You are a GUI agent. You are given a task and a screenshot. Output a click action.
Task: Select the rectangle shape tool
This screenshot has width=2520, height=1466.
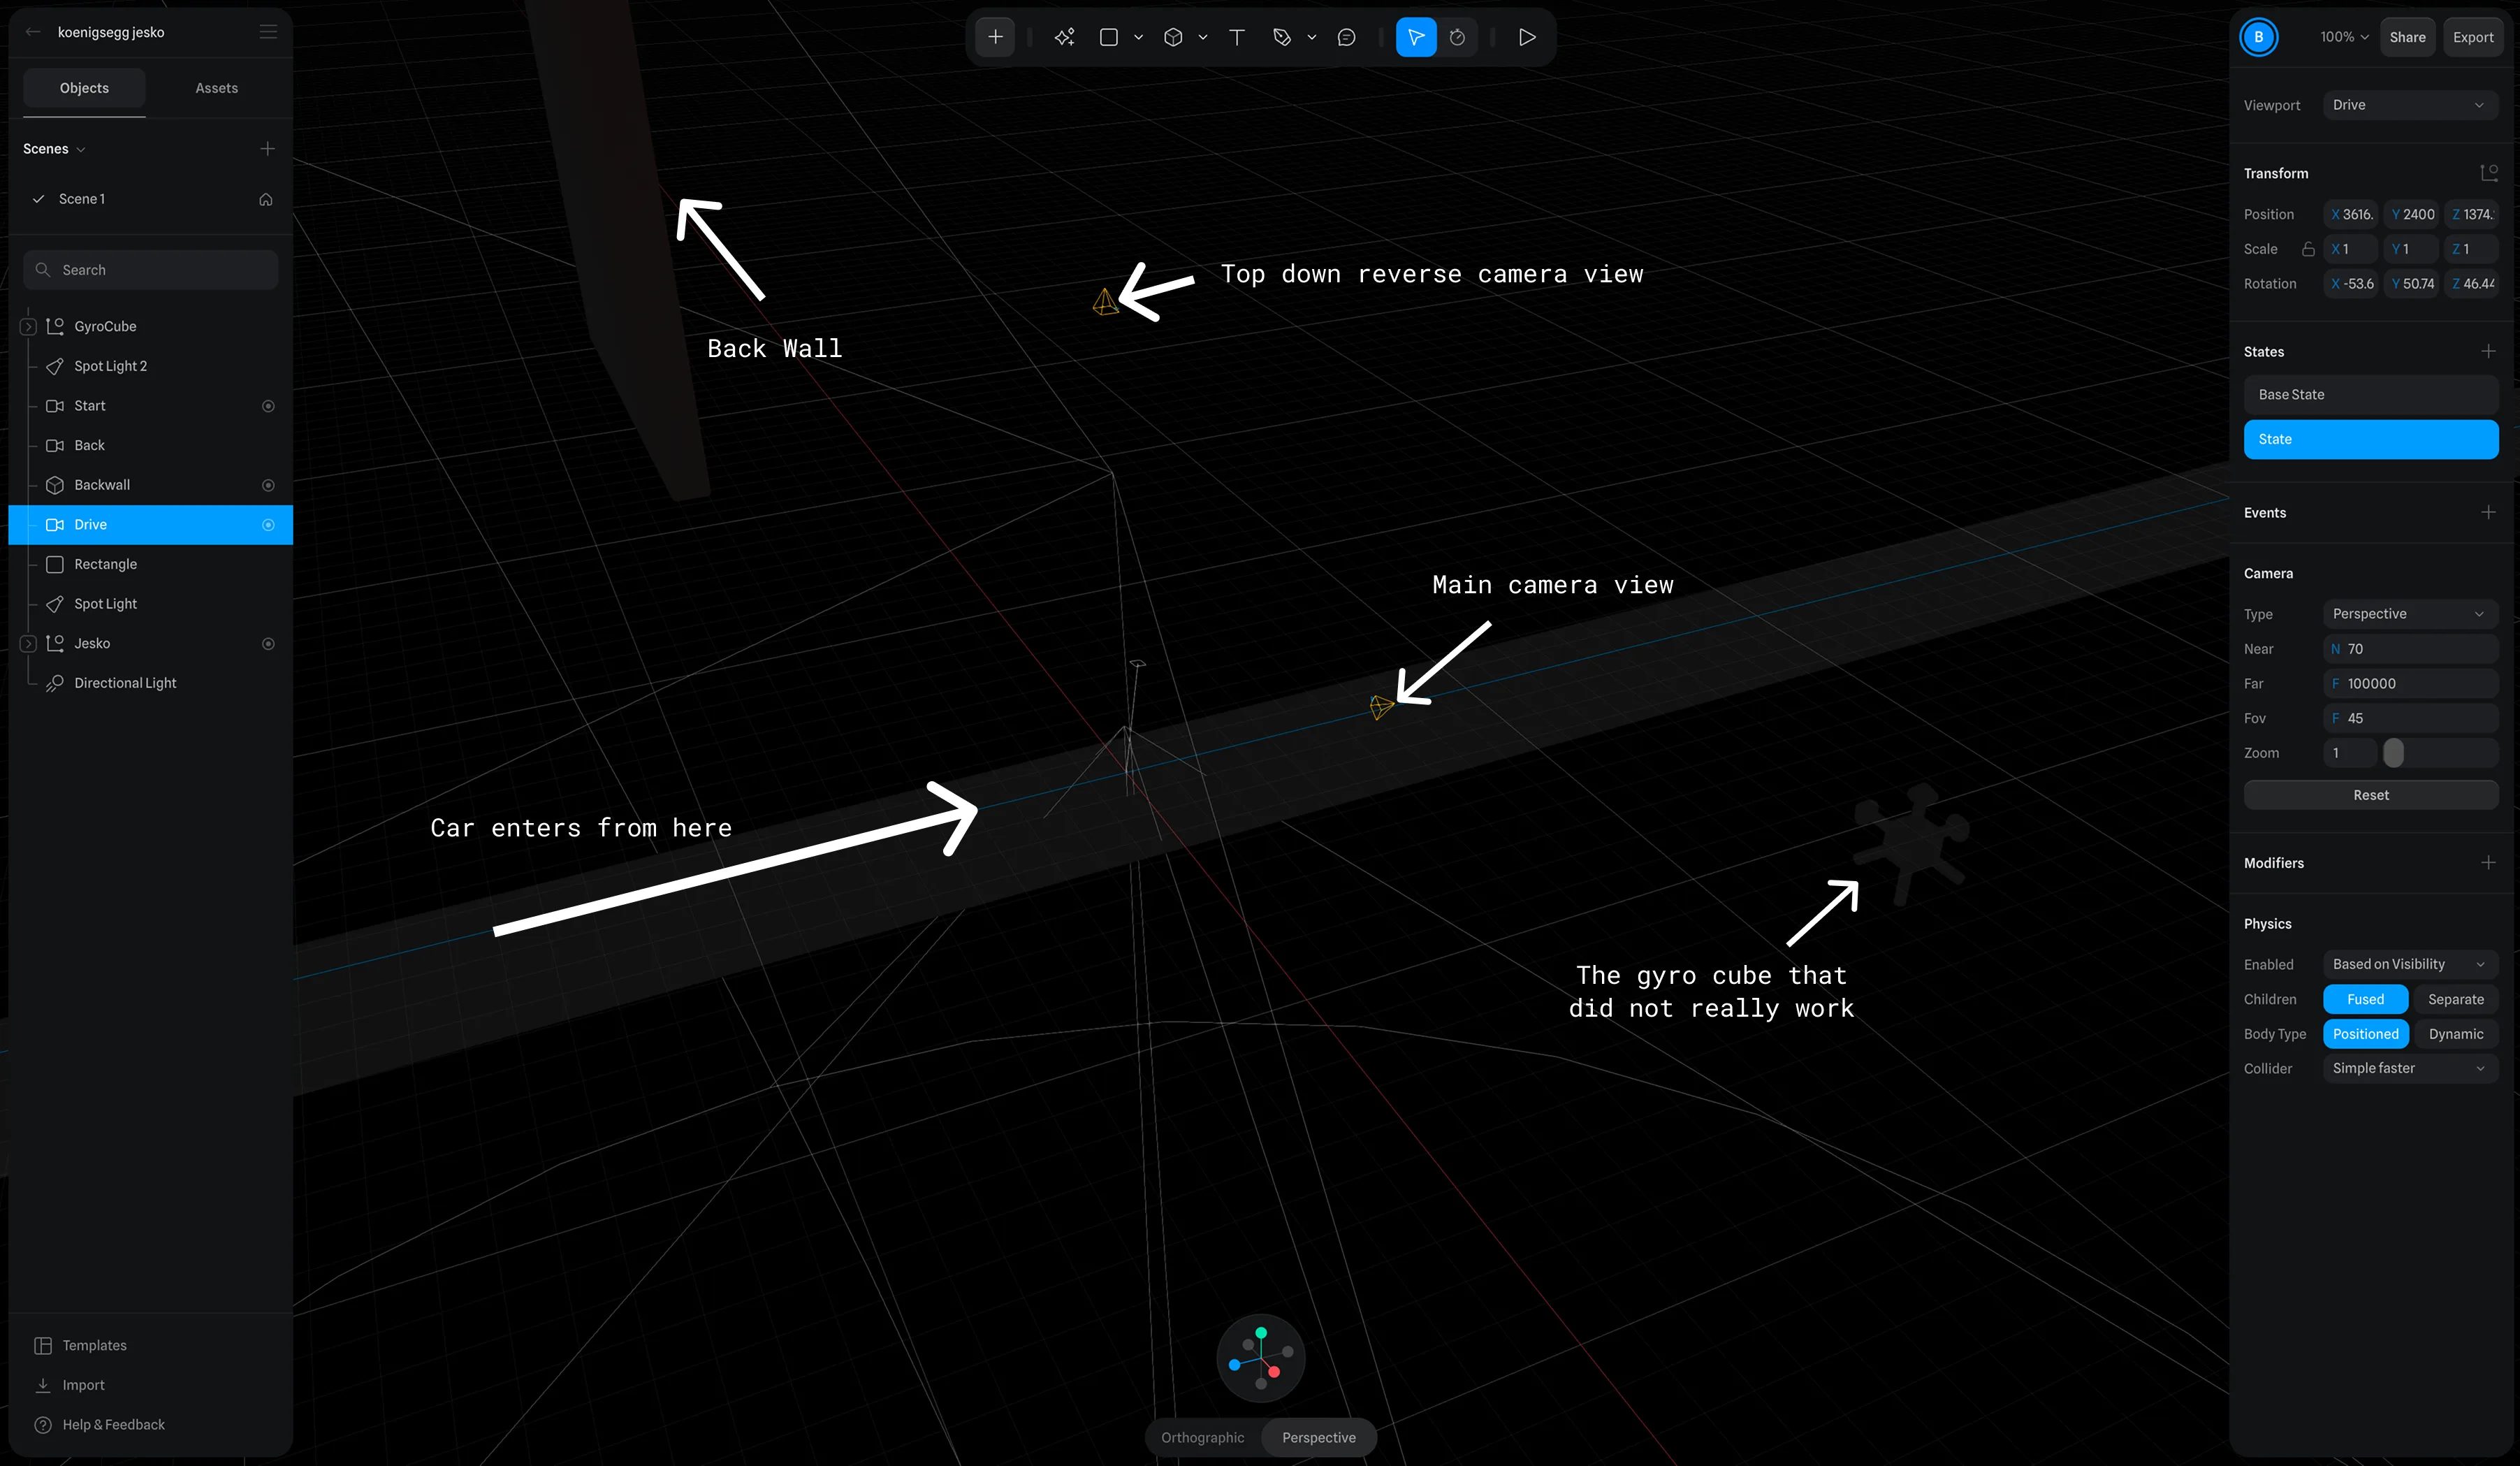pyautogui.click(x=1108, y=37)
